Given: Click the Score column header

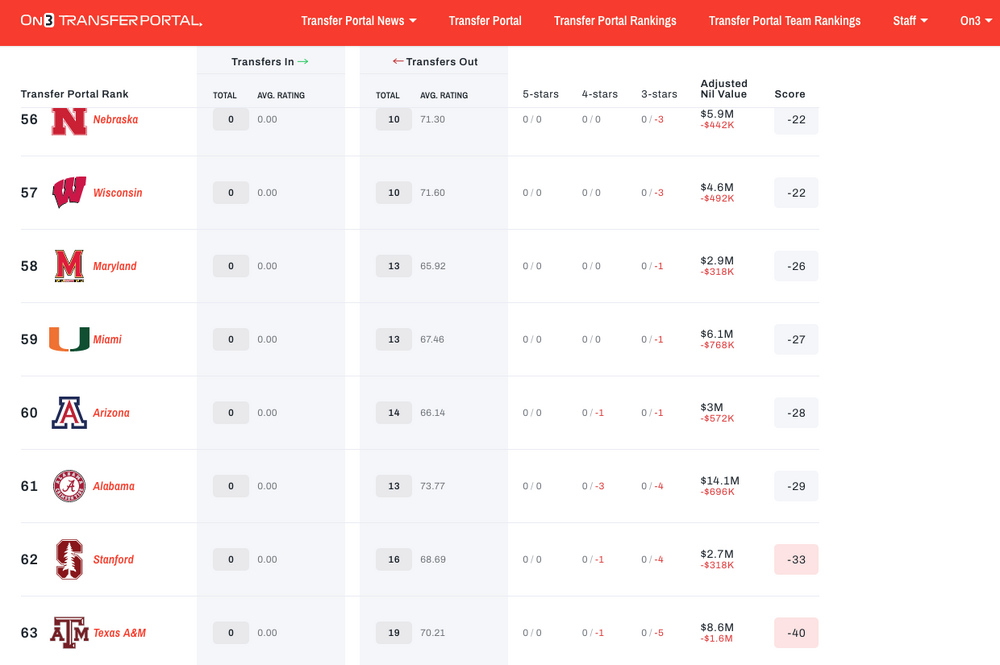Looking at the screenshot, I should (x=789, y=94).
